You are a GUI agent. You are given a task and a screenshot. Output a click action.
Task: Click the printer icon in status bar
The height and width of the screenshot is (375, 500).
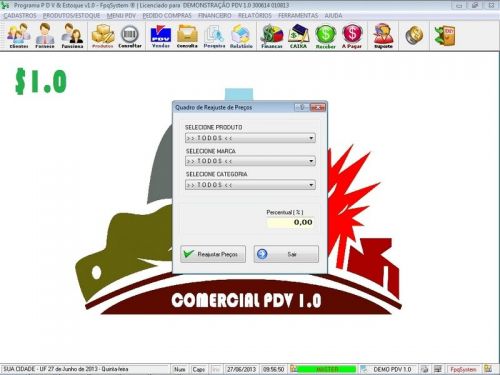tap(424, 369)
